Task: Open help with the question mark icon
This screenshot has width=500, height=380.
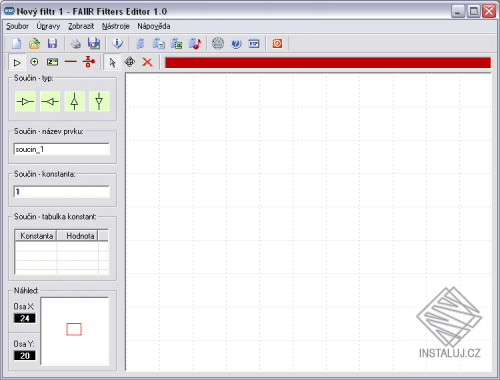Action: tap(236, 44)
